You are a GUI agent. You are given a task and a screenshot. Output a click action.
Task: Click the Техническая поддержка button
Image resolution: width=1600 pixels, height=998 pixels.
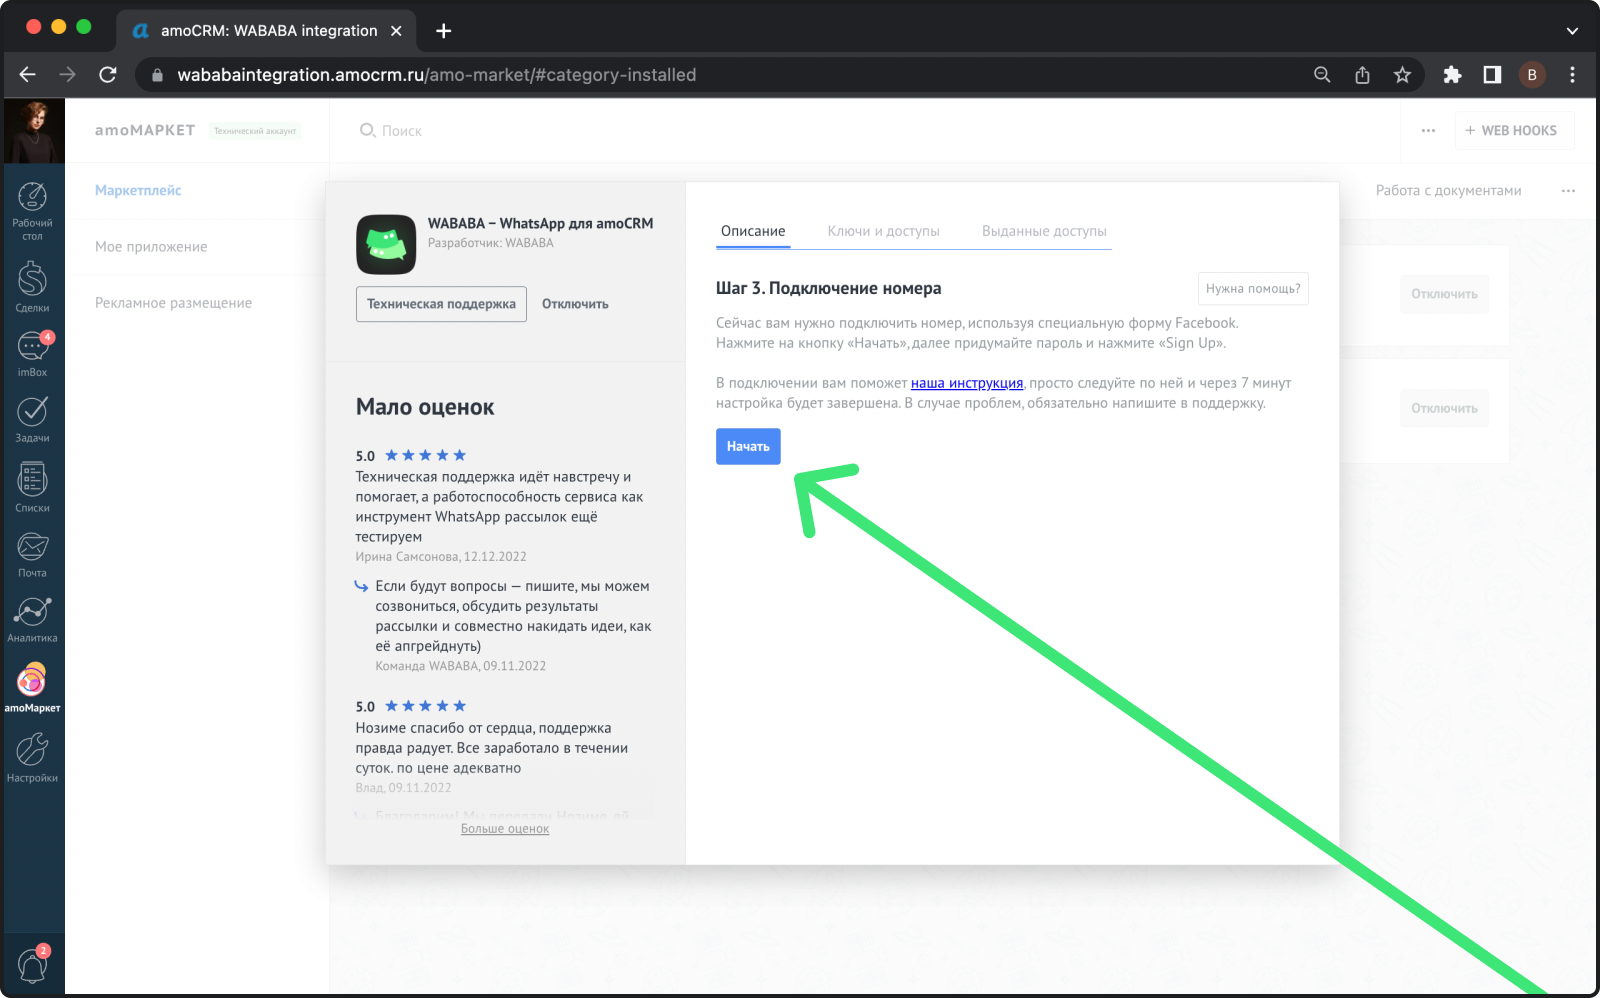point(441,304)
